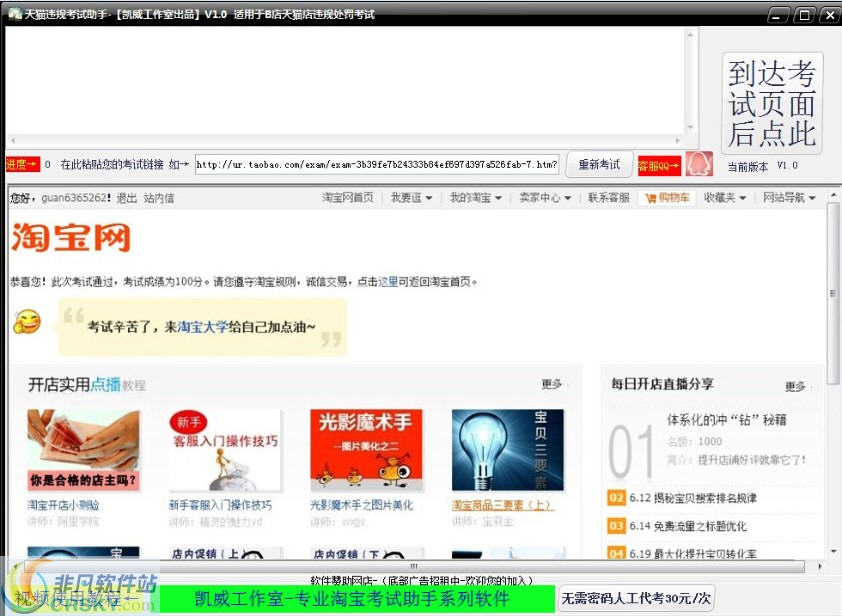Click the 当前版本 V1.0 version text
Image resolution: width=842 pixels, height=616 pixels.
coord(763,166)
